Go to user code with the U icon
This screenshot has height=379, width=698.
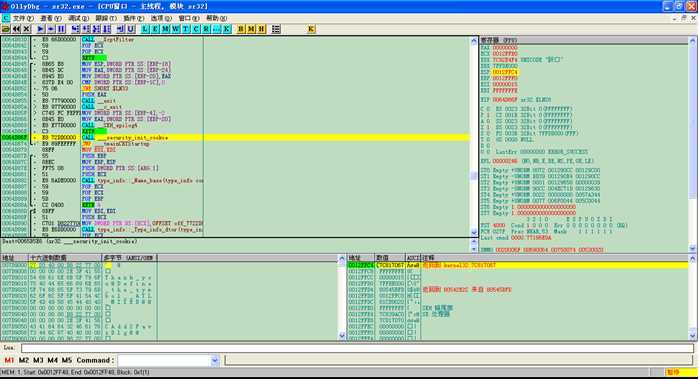[130, 29]
